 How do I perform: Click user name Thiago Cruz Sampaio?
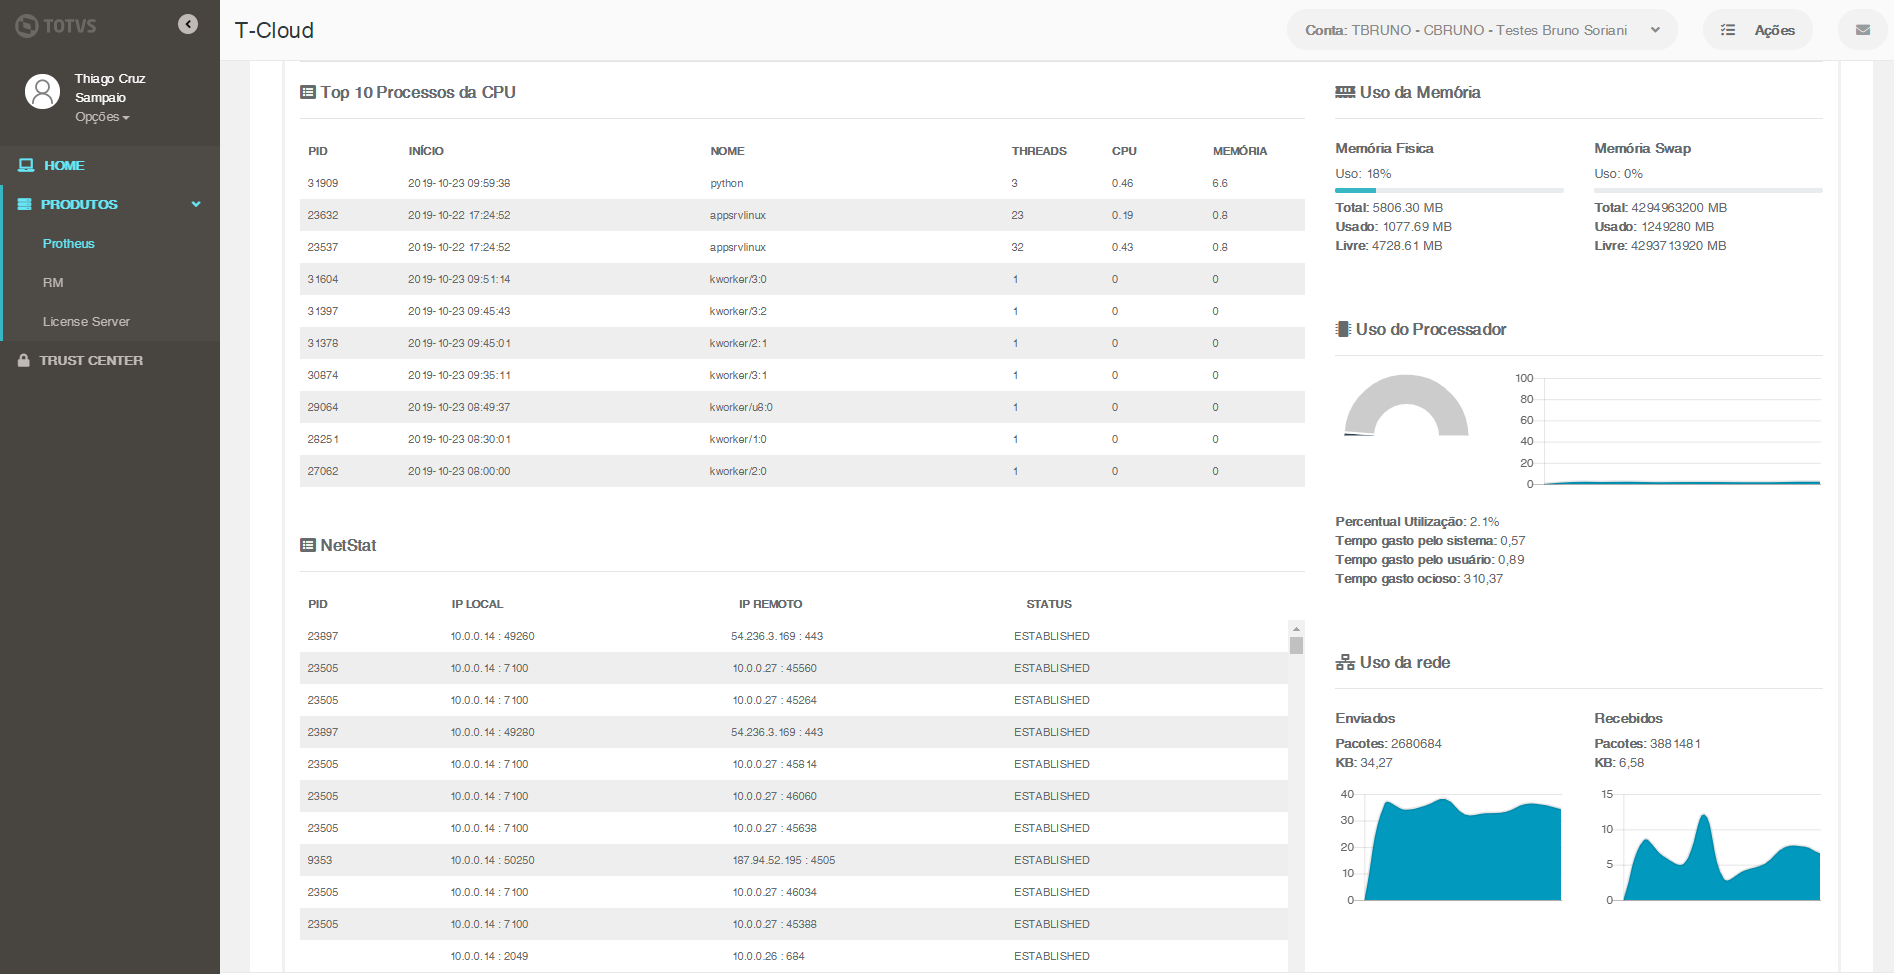click(x=110, y=88)
